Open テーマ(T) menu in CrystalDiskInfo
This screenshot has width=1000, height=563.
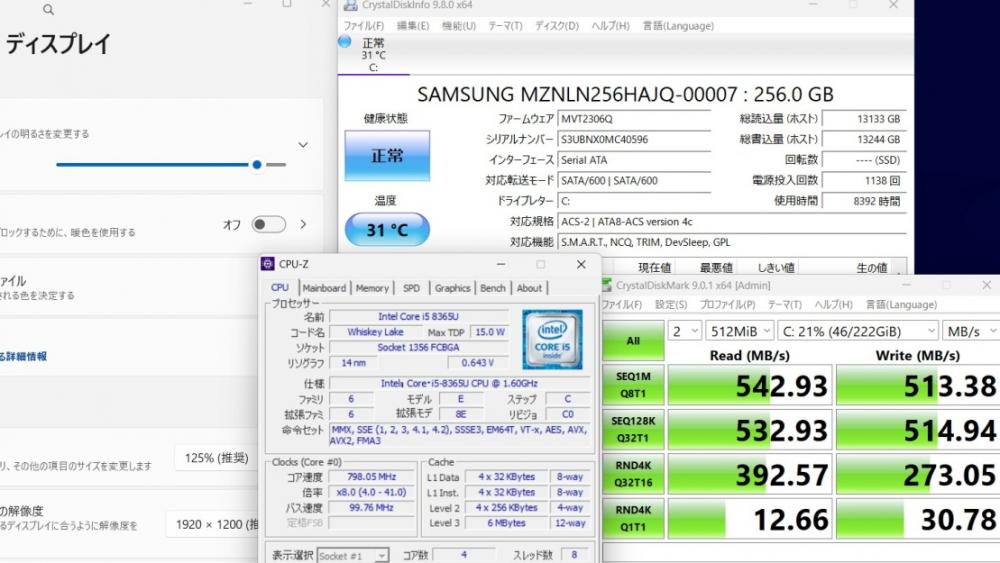[505, 26]
